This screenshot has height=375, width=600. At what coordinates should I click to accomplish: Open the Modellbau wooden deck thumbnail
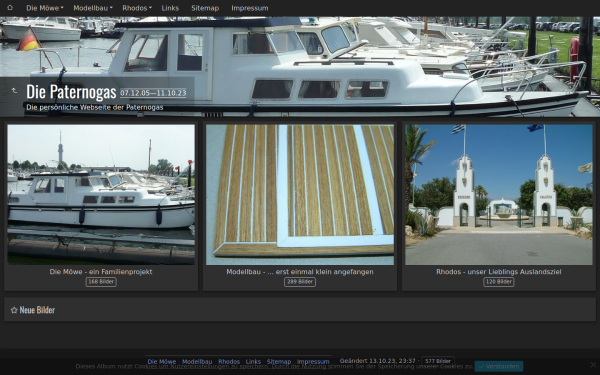coord(300,194)
